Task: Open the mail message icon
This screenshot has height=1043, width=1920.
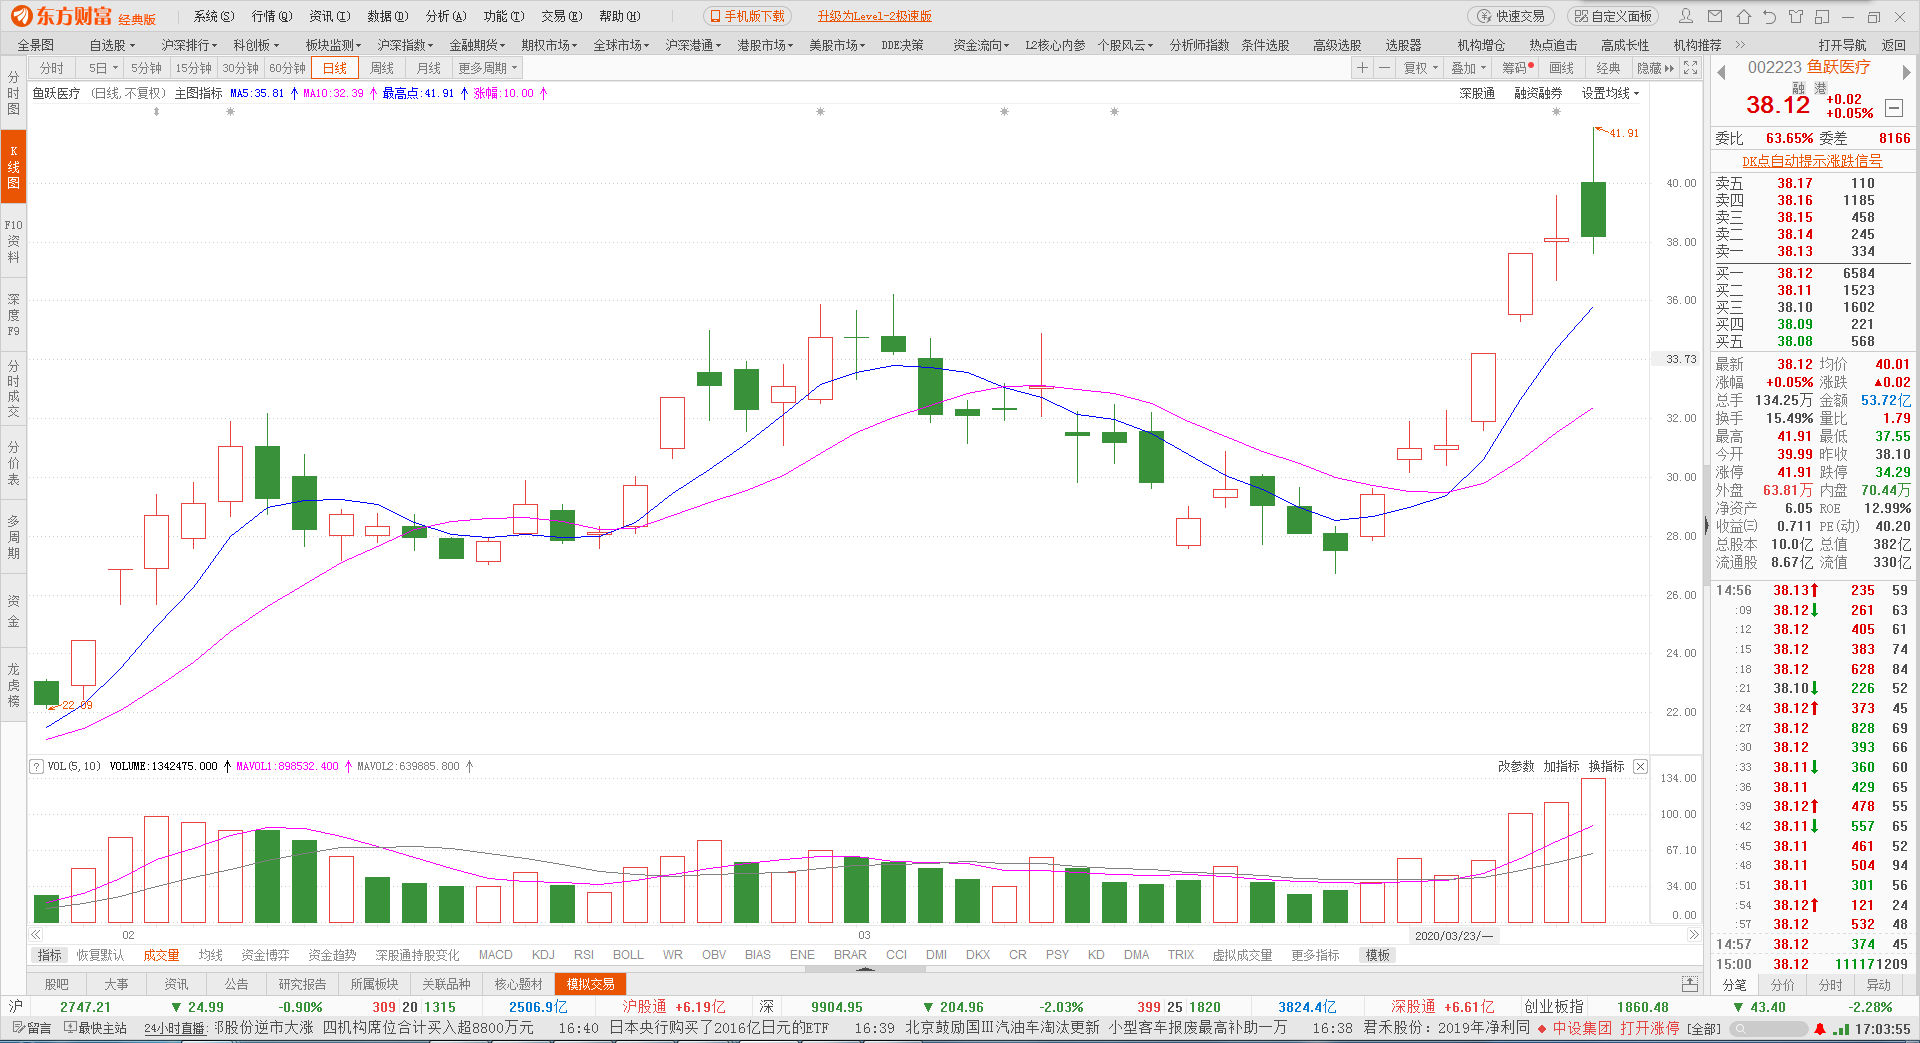Action: (1715, 16)
